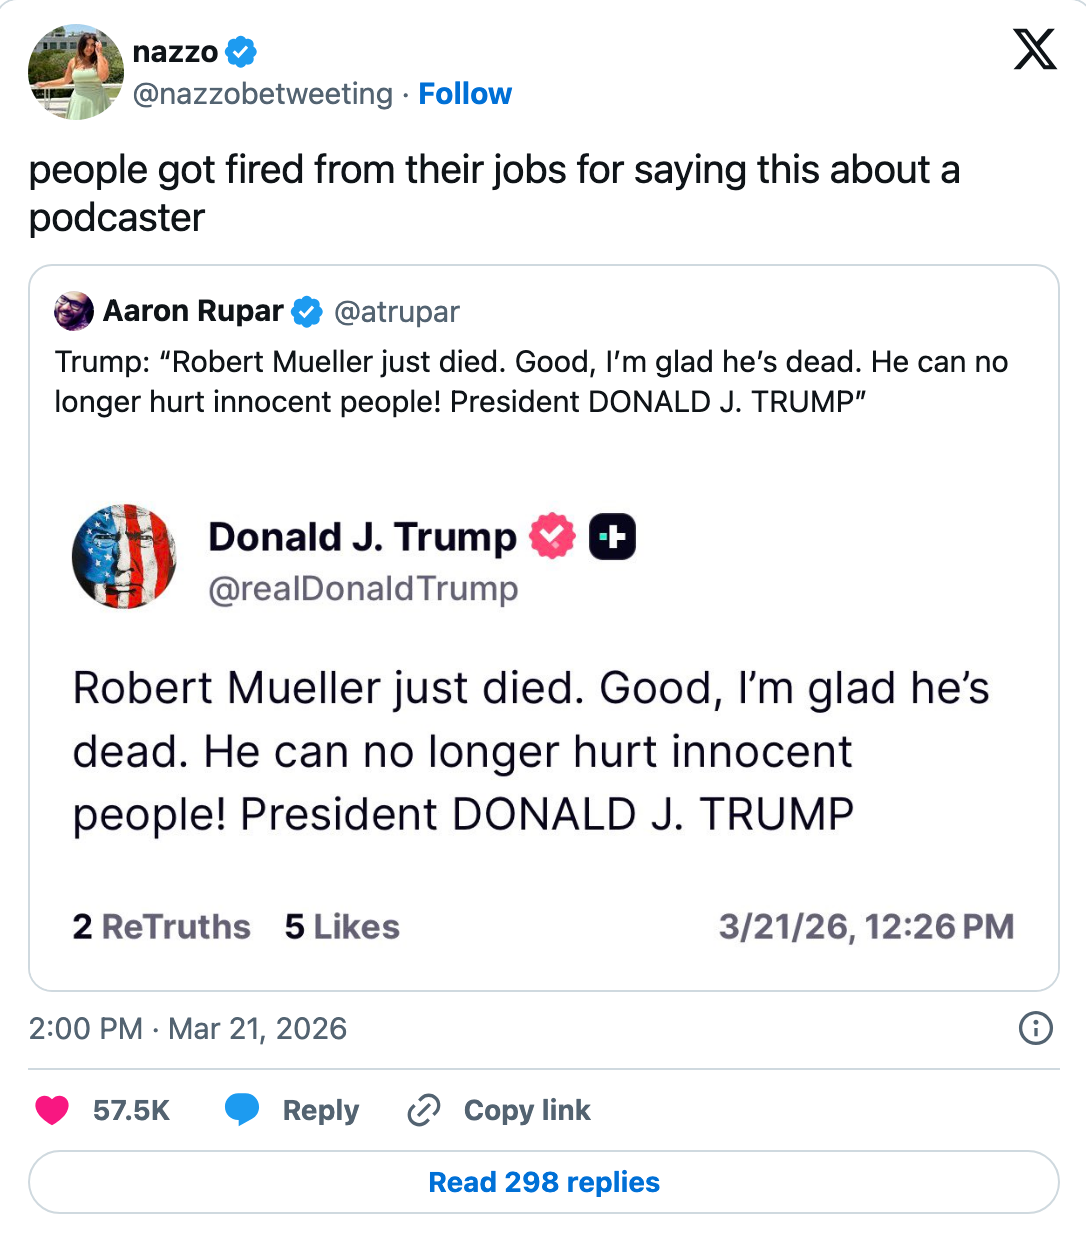Open the @atrupar handle
This screenshot has width=1086, height=1236.
point(397,312)
